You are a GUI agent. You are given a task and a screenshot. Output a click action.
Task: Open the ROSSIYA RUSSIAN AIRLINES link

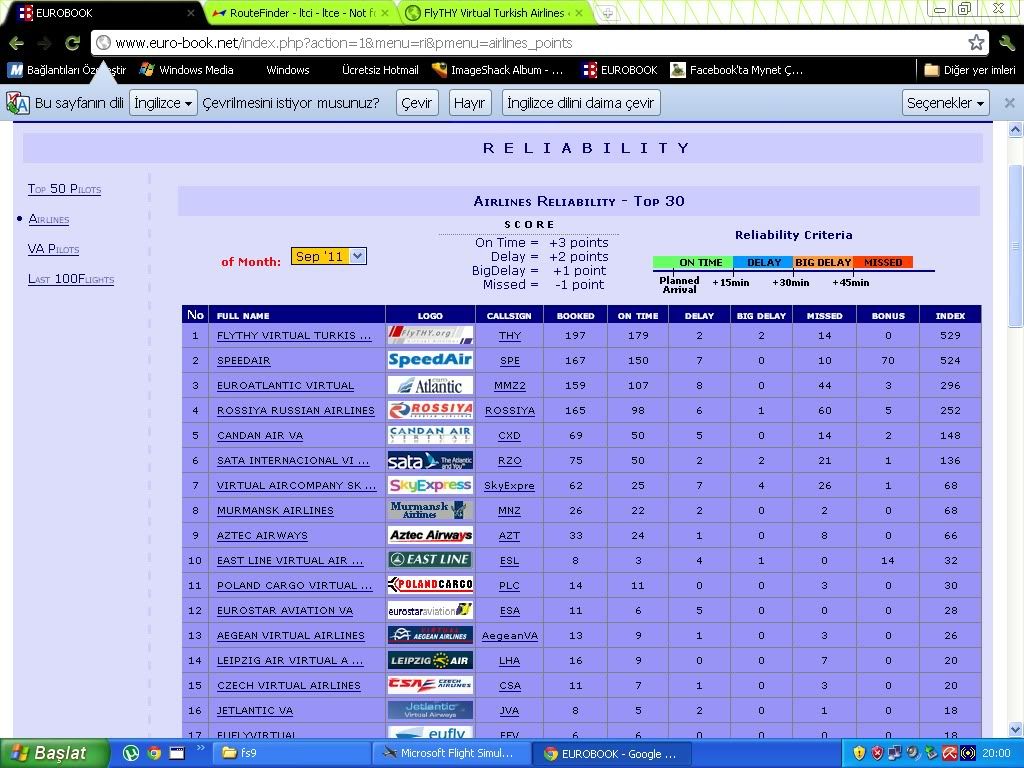[296, 411]
